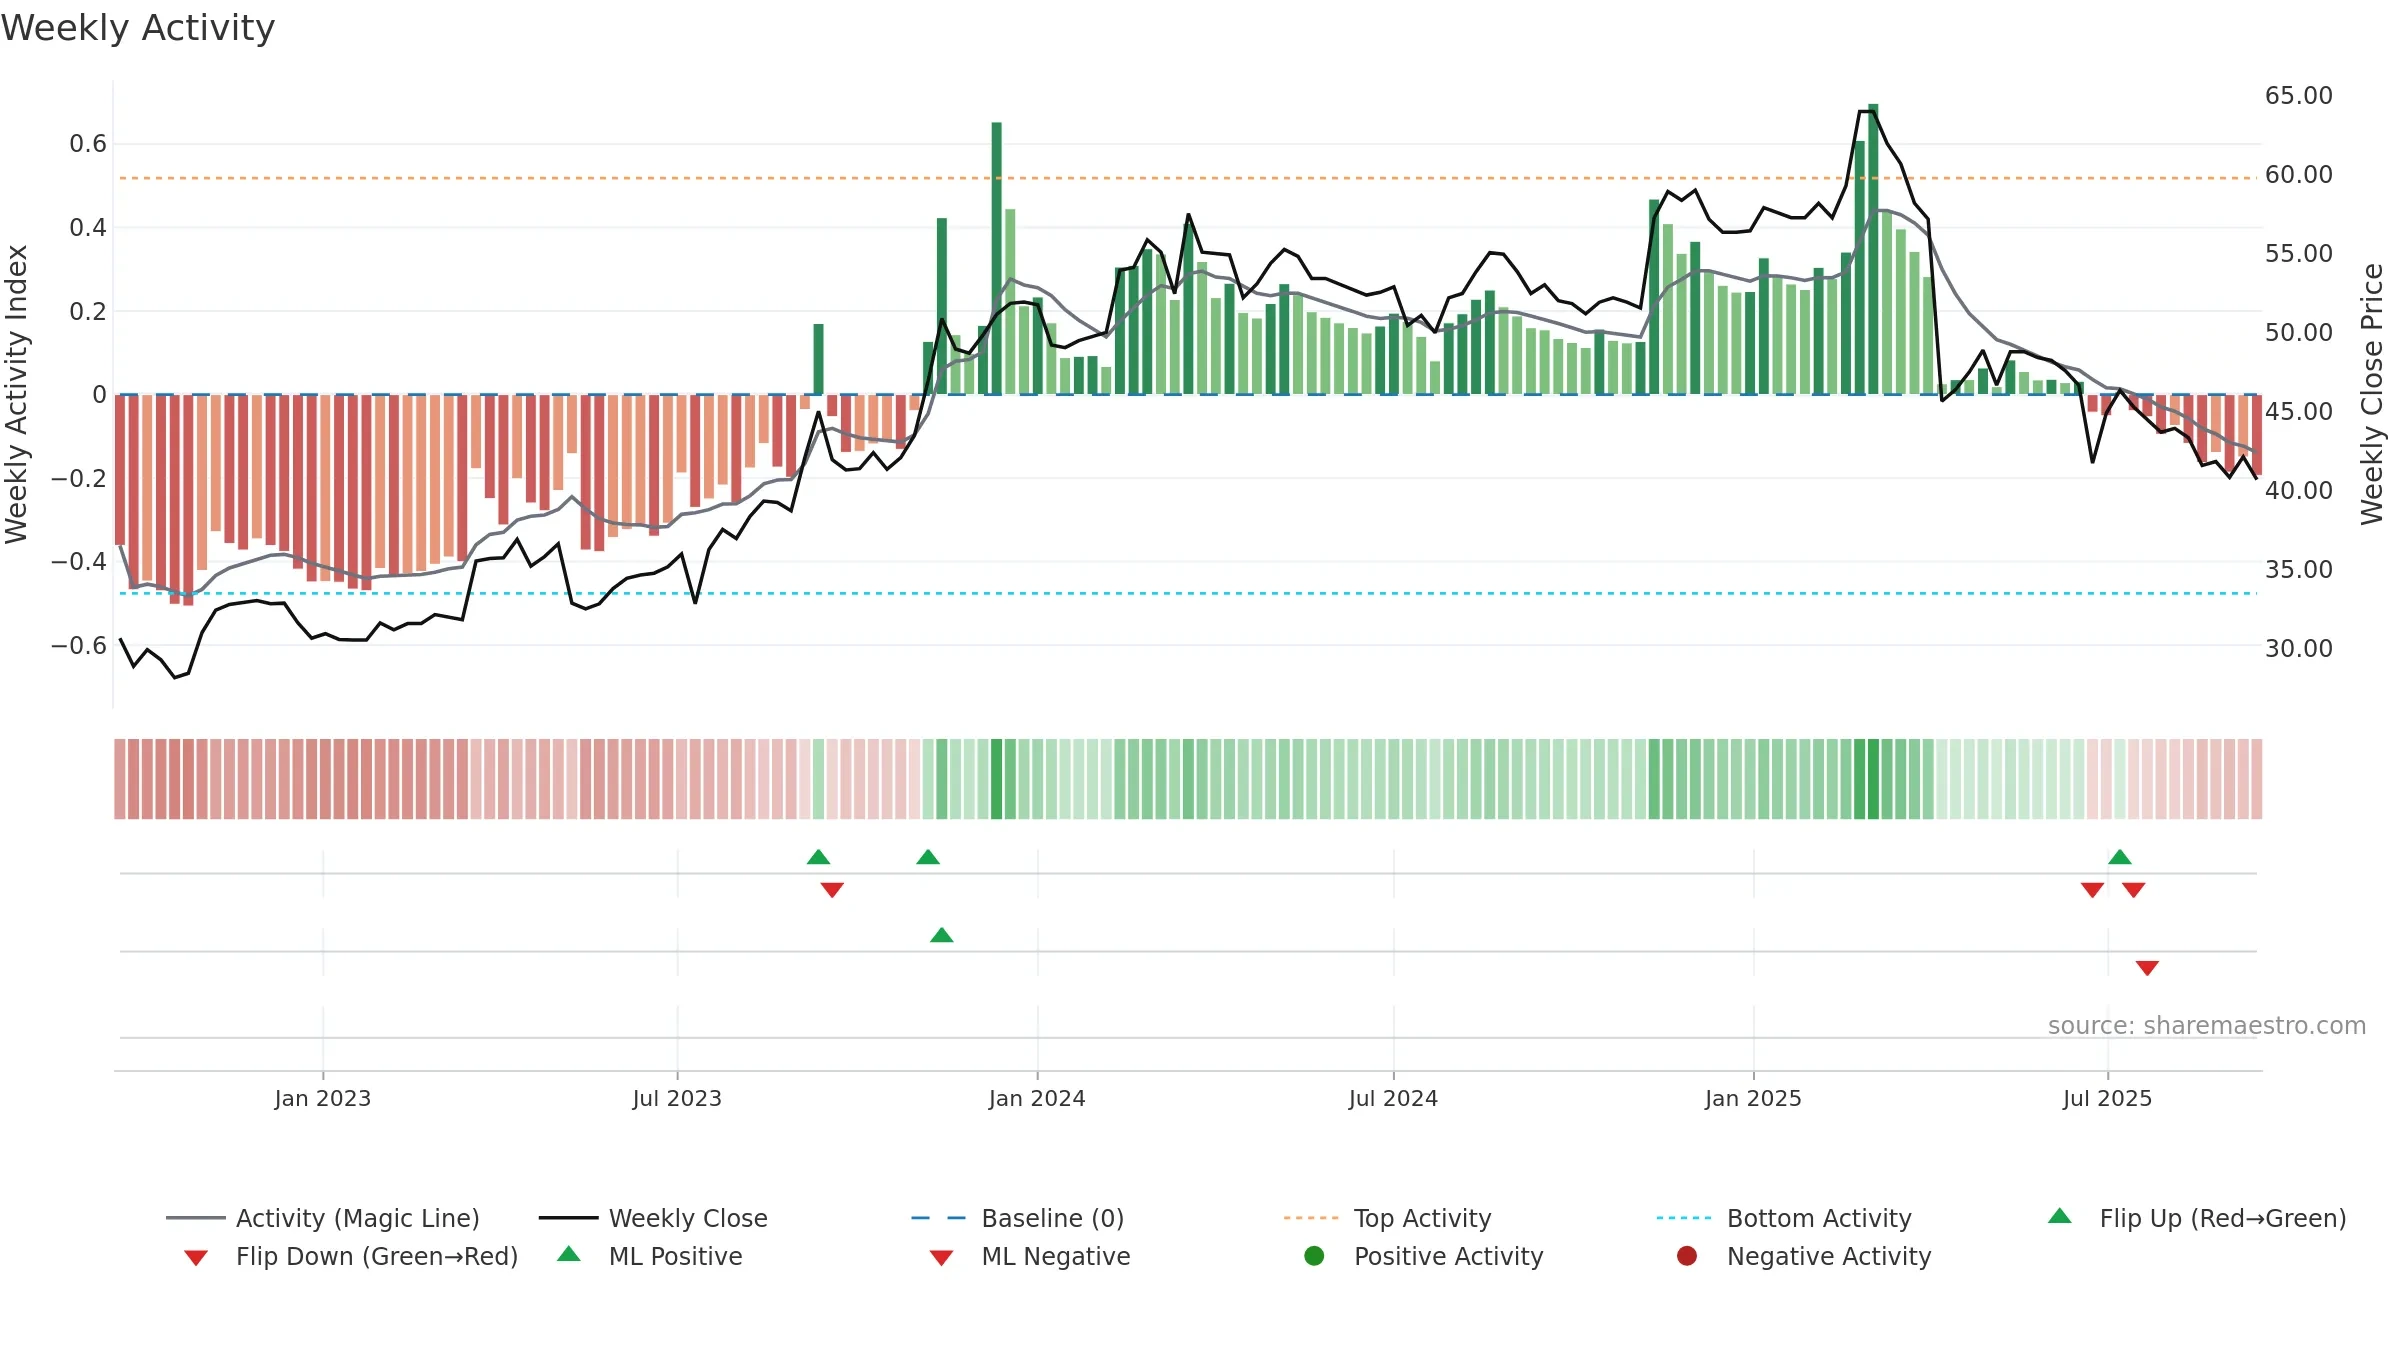
Task: Click the −0.6 activity axis tick
Action: pos(79,645)
